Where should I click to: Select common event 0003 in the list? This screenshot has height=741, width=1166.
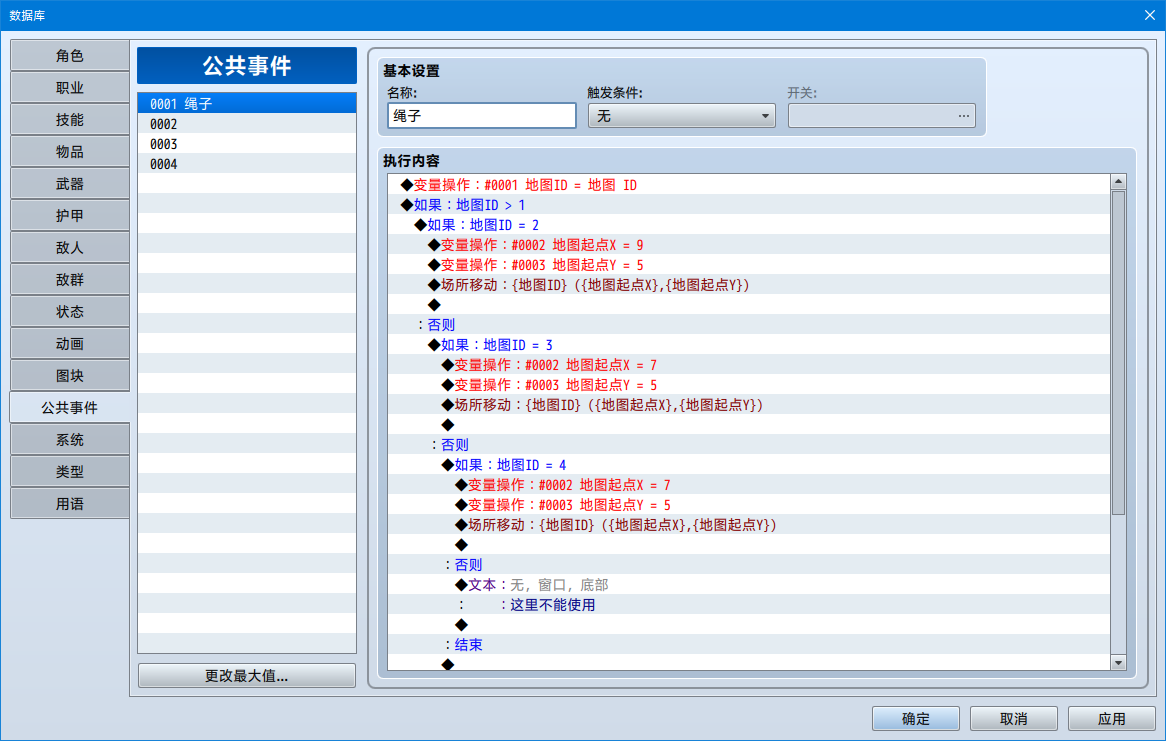click(x=247, y=144)
